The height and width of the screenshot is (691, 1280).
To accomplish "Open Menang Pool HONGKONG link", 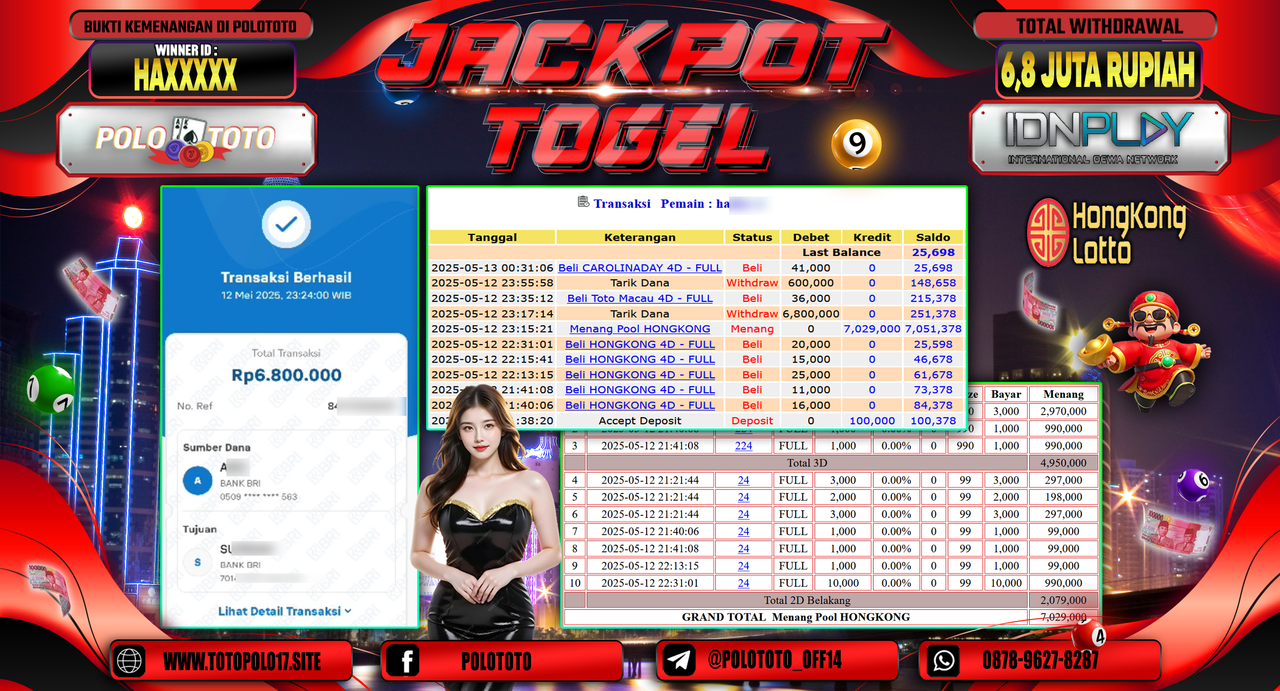I will pos(640,328).
